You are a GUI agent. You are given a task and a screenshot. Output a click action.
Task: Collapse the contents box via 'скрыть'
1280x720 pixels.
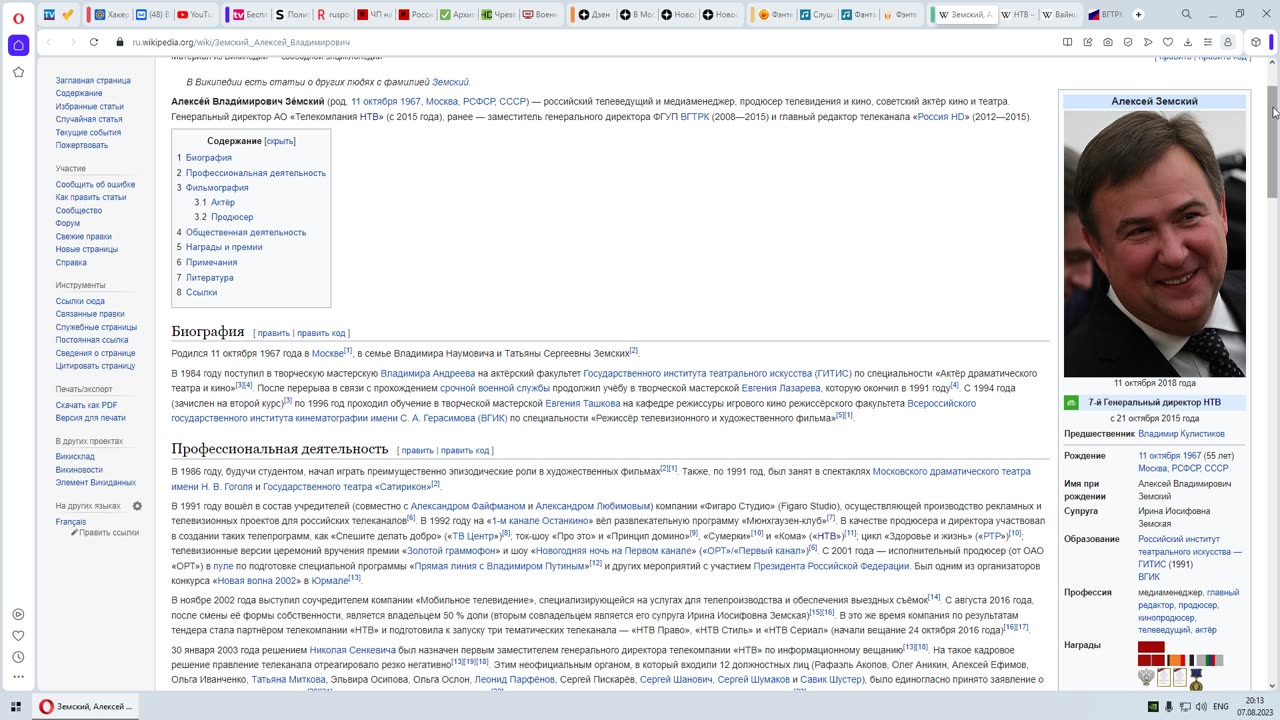[280, 141]
